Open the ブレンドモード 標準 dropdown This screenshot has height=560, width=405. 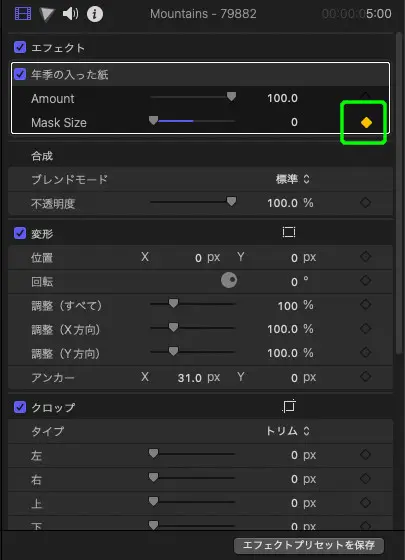[292, 179]
